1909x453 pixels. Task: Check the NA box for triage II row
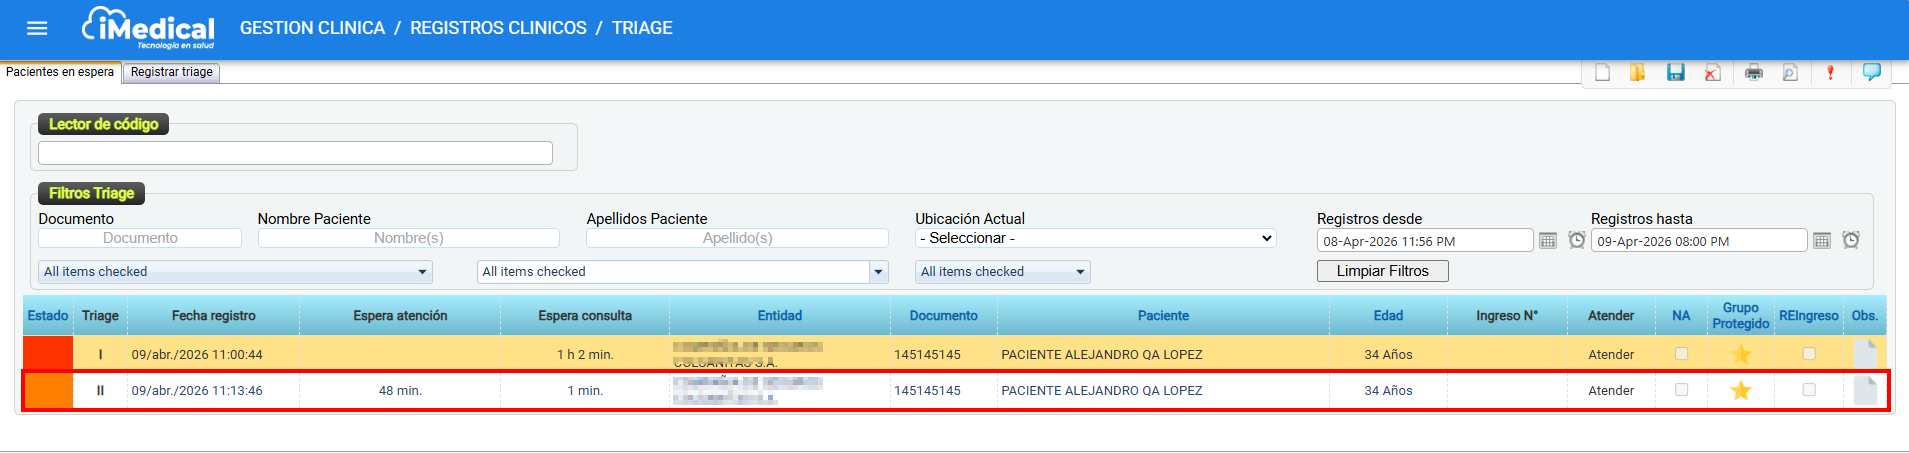pyautogui.click(x=1681, y=390)
